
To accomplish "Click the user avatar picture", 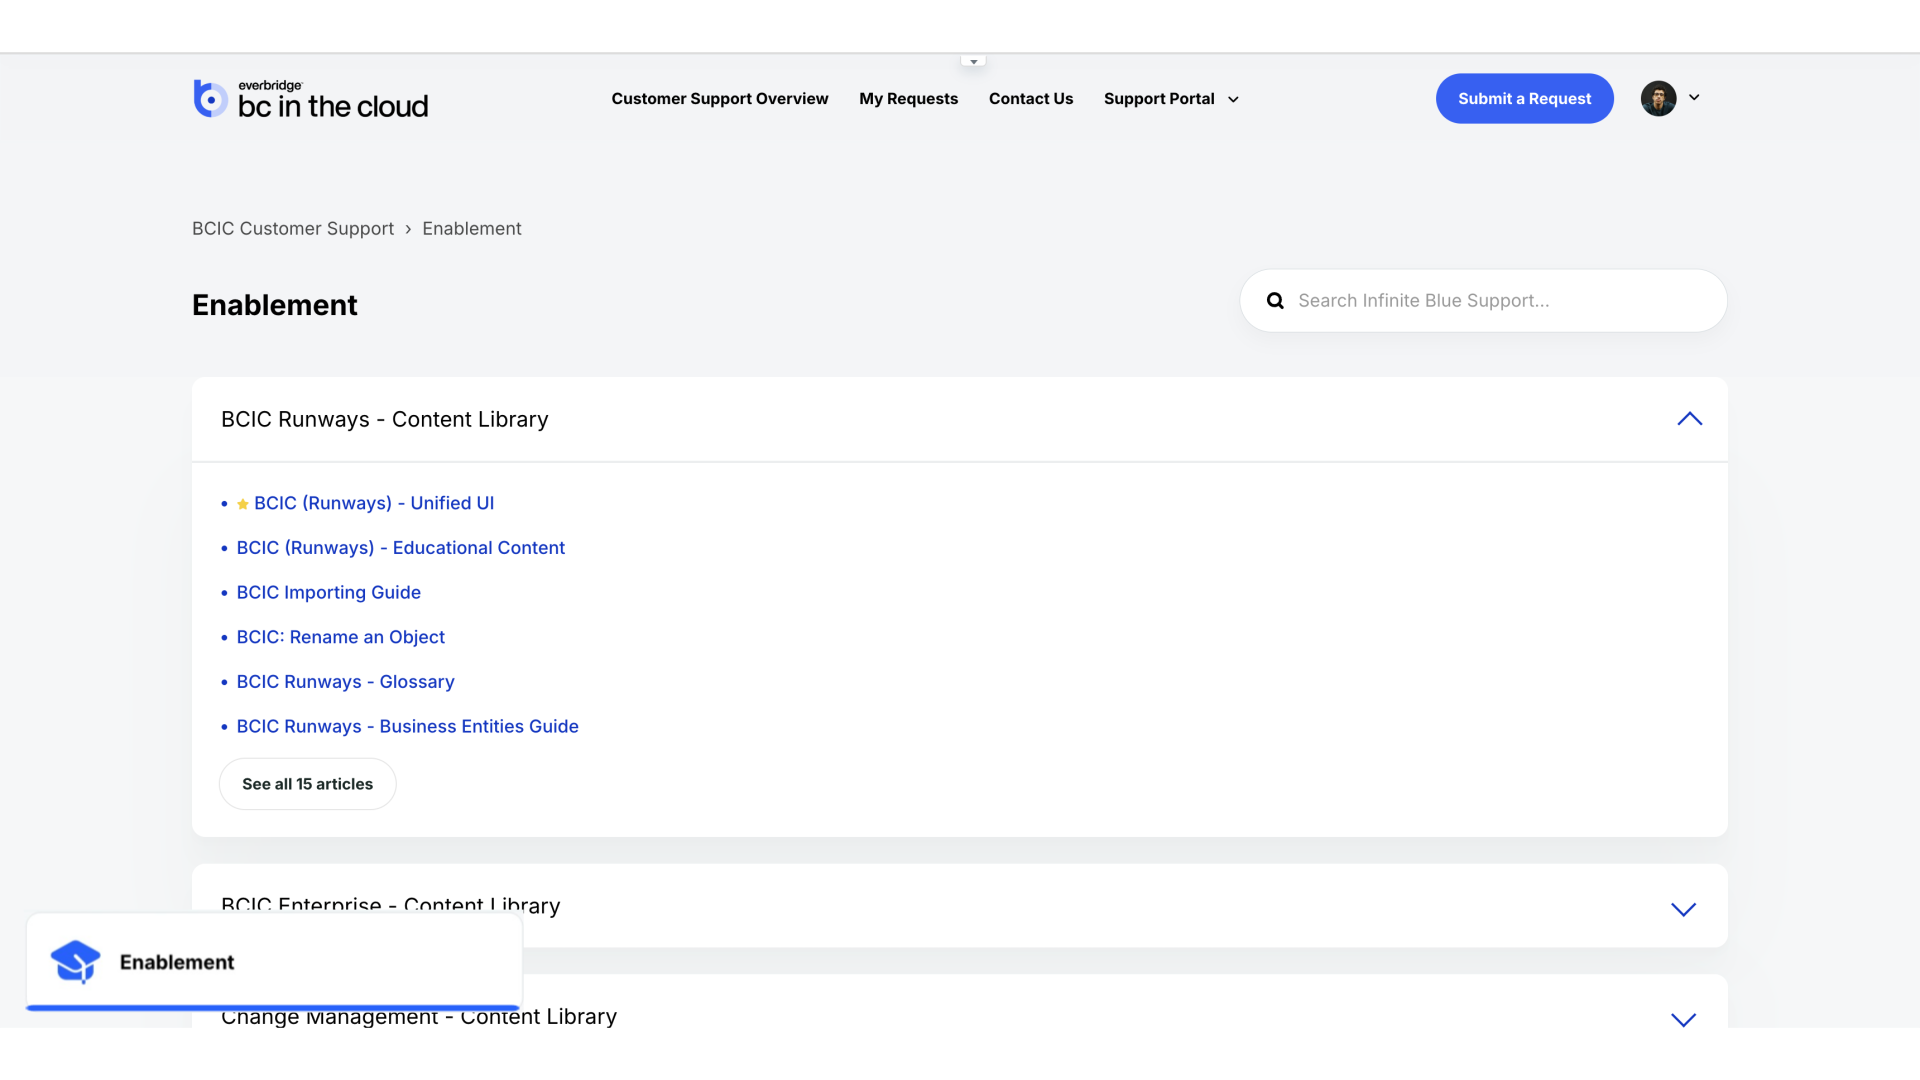I will (1658, 98).
